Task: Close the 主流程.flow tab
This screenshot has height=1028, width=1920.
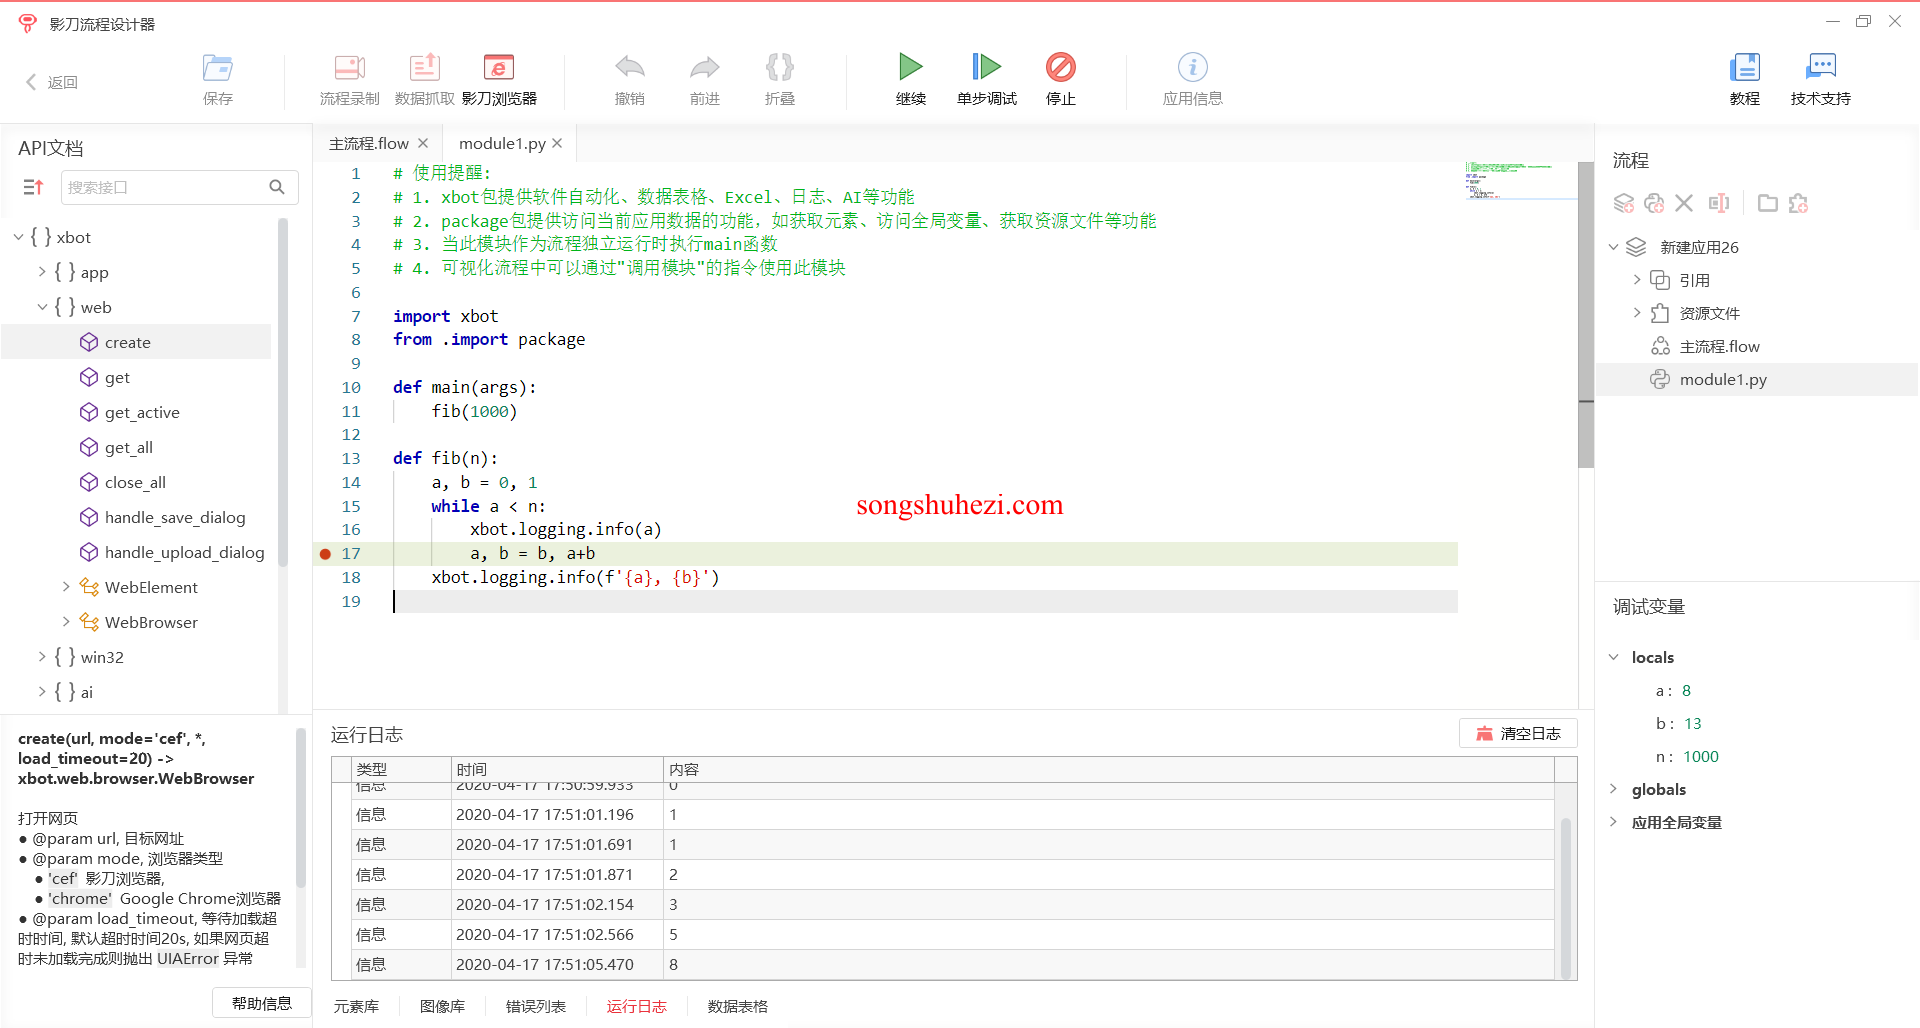Action: pyautogui.click(x=423, y=144)
